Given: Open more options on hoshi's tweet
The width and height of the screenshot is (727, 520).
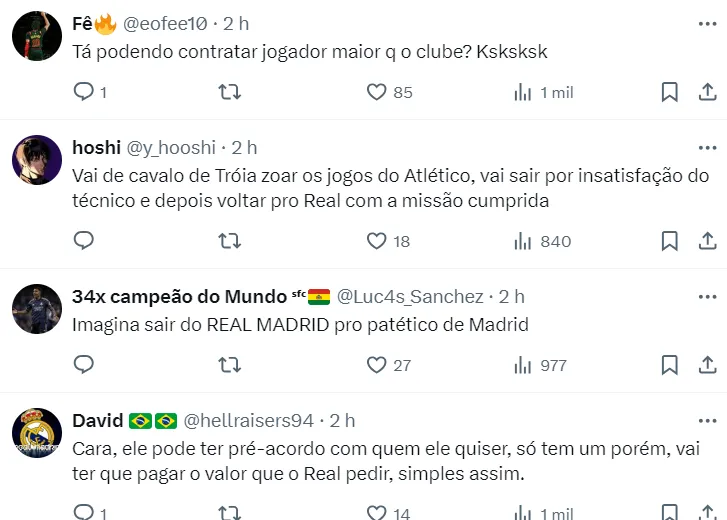Looking at the screenshot, I should 707,147.
